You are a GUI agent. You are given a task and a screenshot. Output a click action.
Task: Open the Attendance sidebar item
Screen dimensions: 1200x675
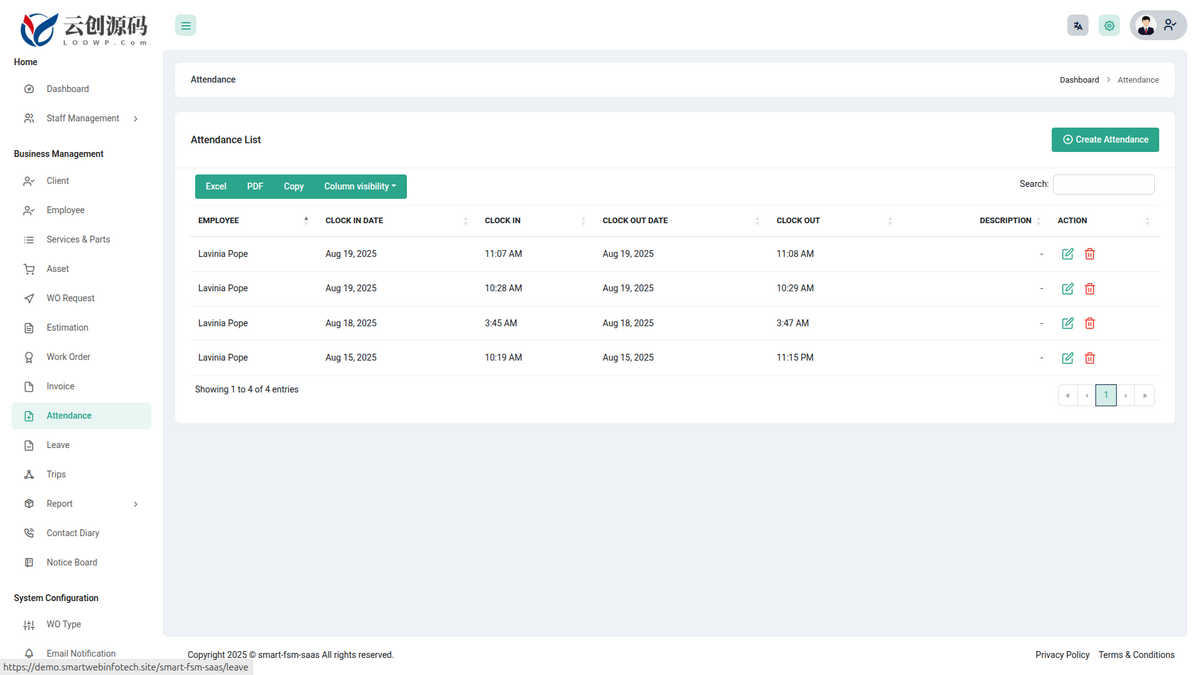point(81,416)
